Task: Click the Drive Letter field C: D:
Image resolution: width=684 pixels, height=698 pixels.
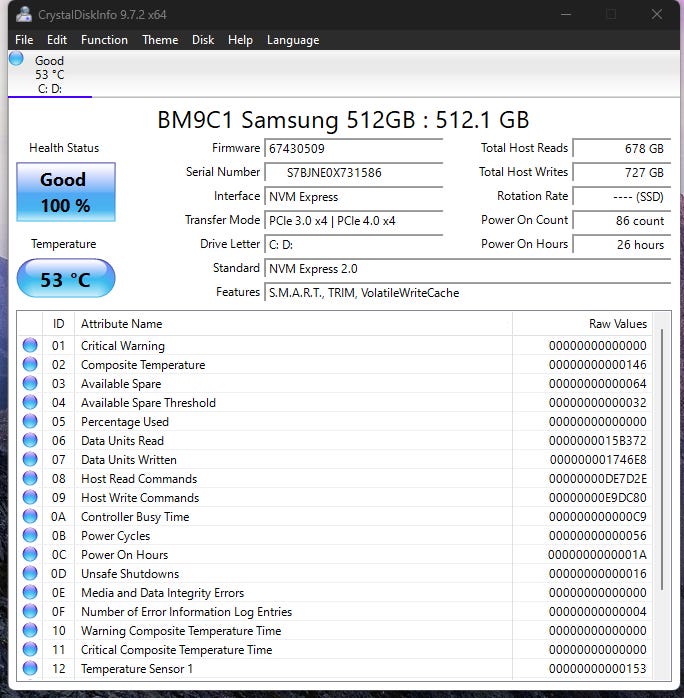Action: pos(353,244)
